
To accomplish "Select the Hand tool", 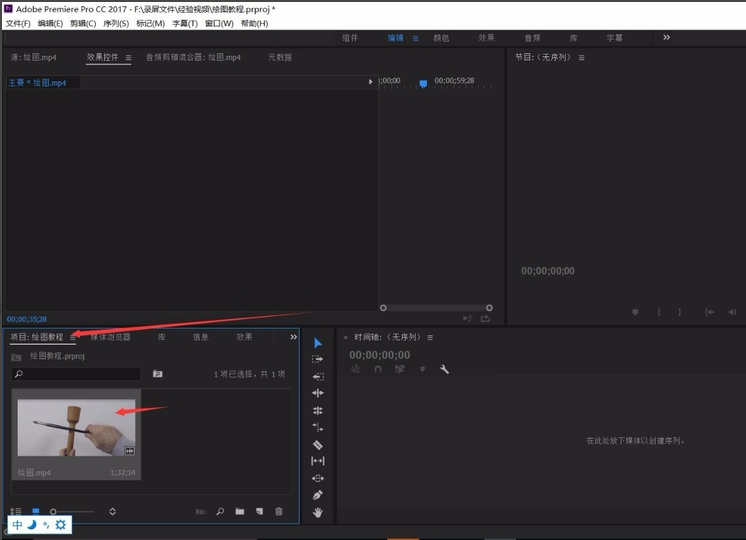I will (x=318, y=512).
